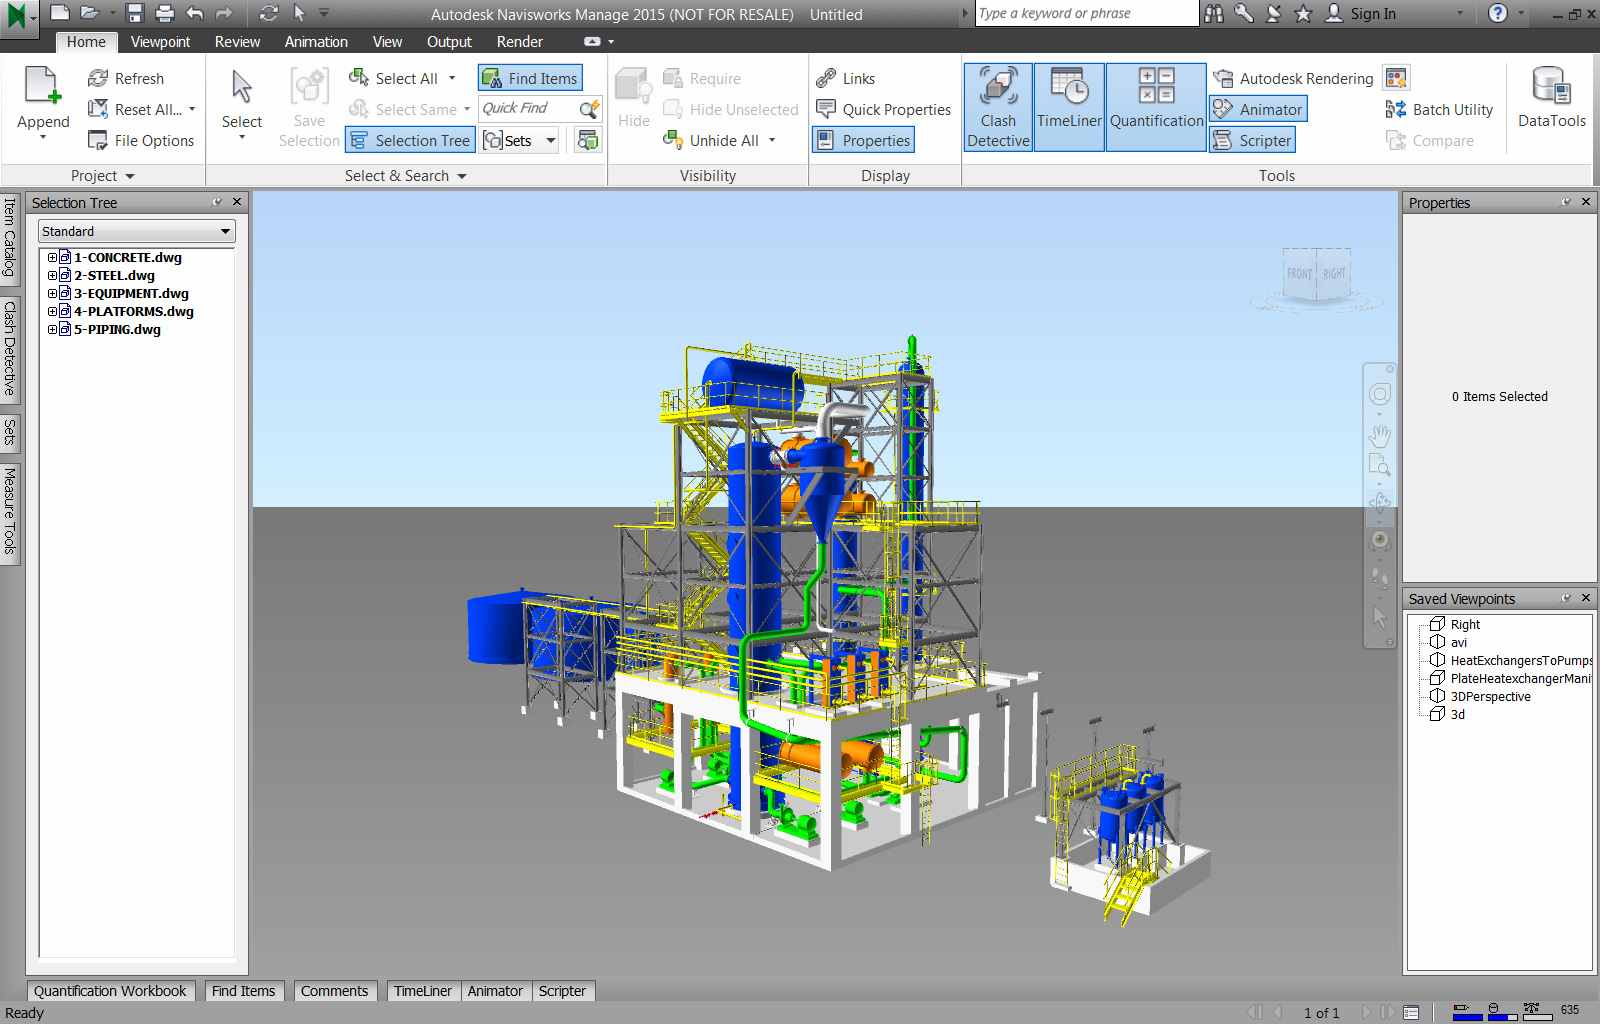Select the Look Around tool in navigation bar
Viewport: 1600px width, 1024px height.
1380,541
